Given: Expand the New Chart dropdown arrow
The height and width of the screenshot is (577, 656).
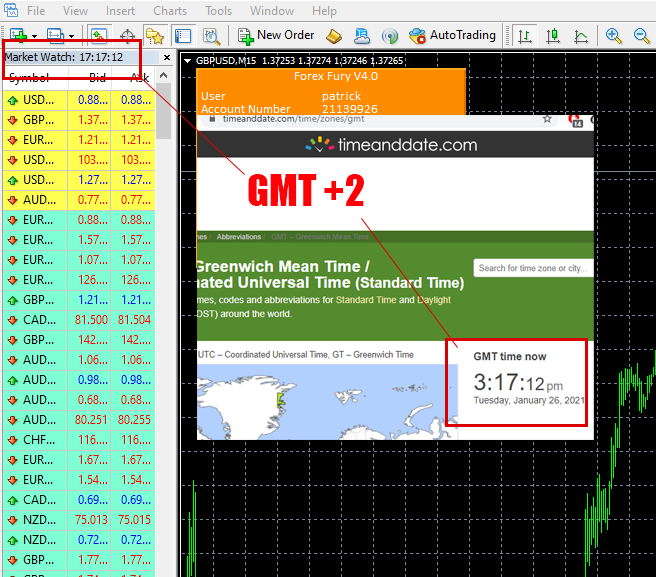Looking at the screenshot, I should 34,36.
